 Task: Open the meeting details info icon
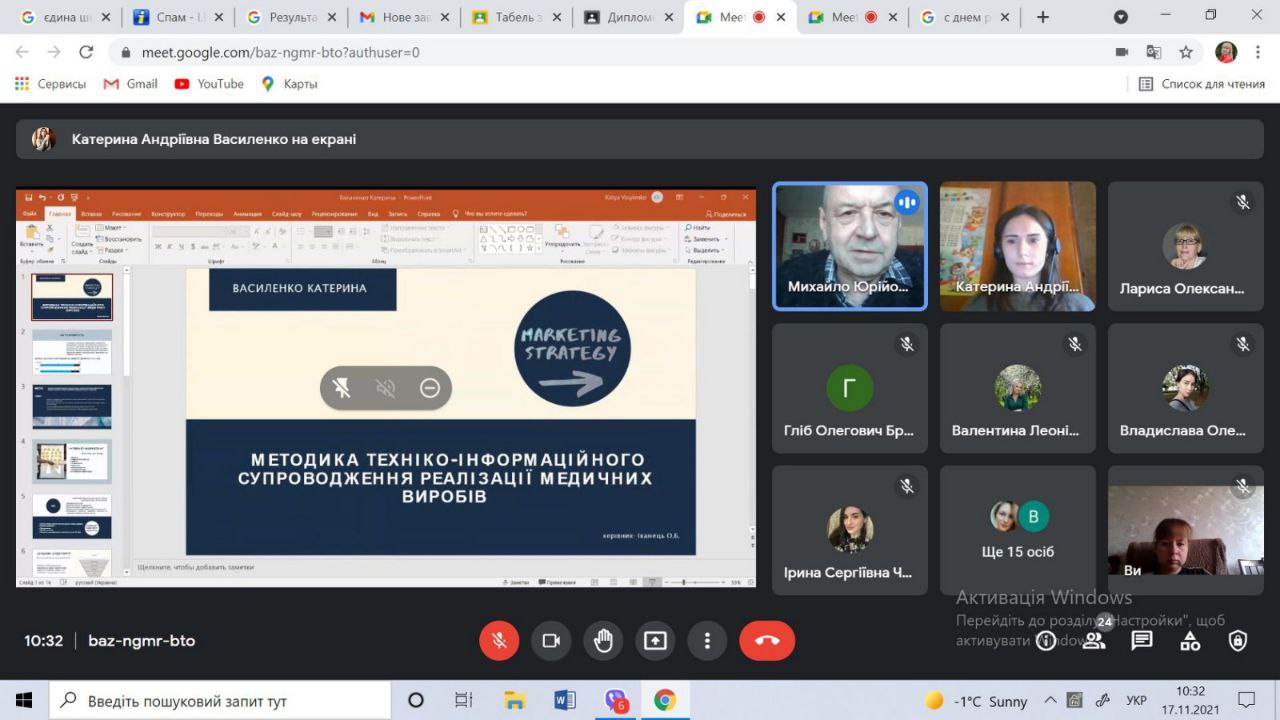(1046, 641)
